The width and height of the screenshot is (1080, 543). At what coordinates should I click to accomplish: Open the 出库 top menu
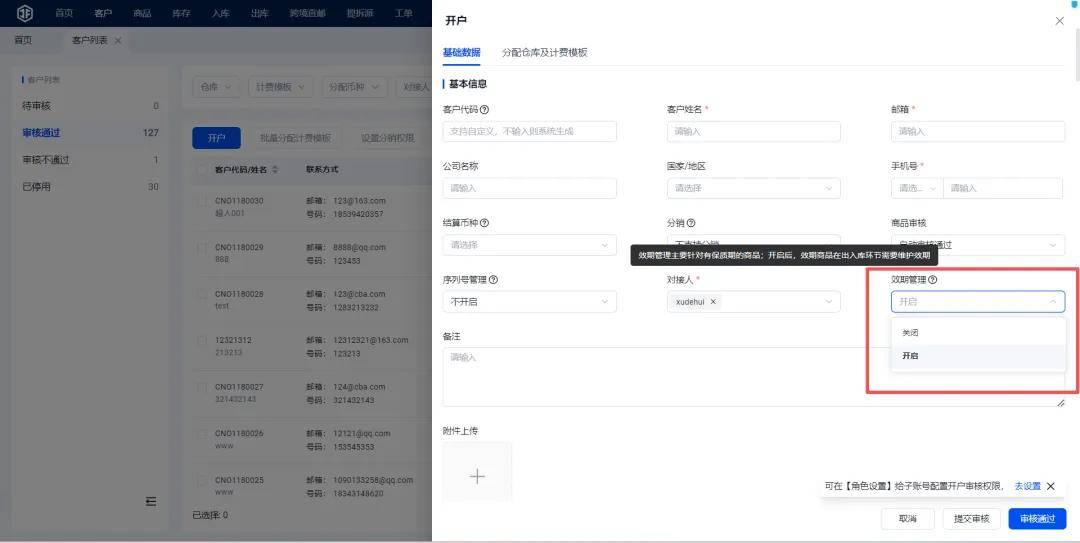coord(260,13)
